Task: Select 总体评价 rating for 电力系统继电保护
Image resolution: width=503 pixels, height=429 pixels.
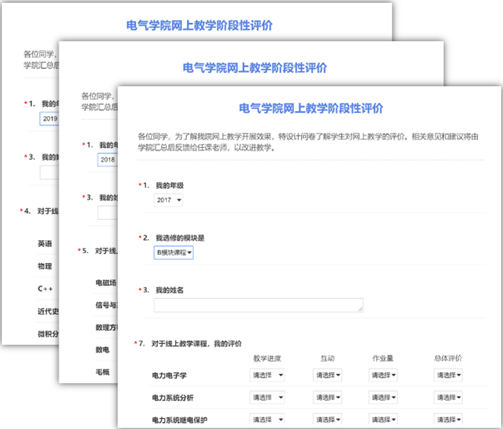Action: pyautogui.click(x=448, y=419)
